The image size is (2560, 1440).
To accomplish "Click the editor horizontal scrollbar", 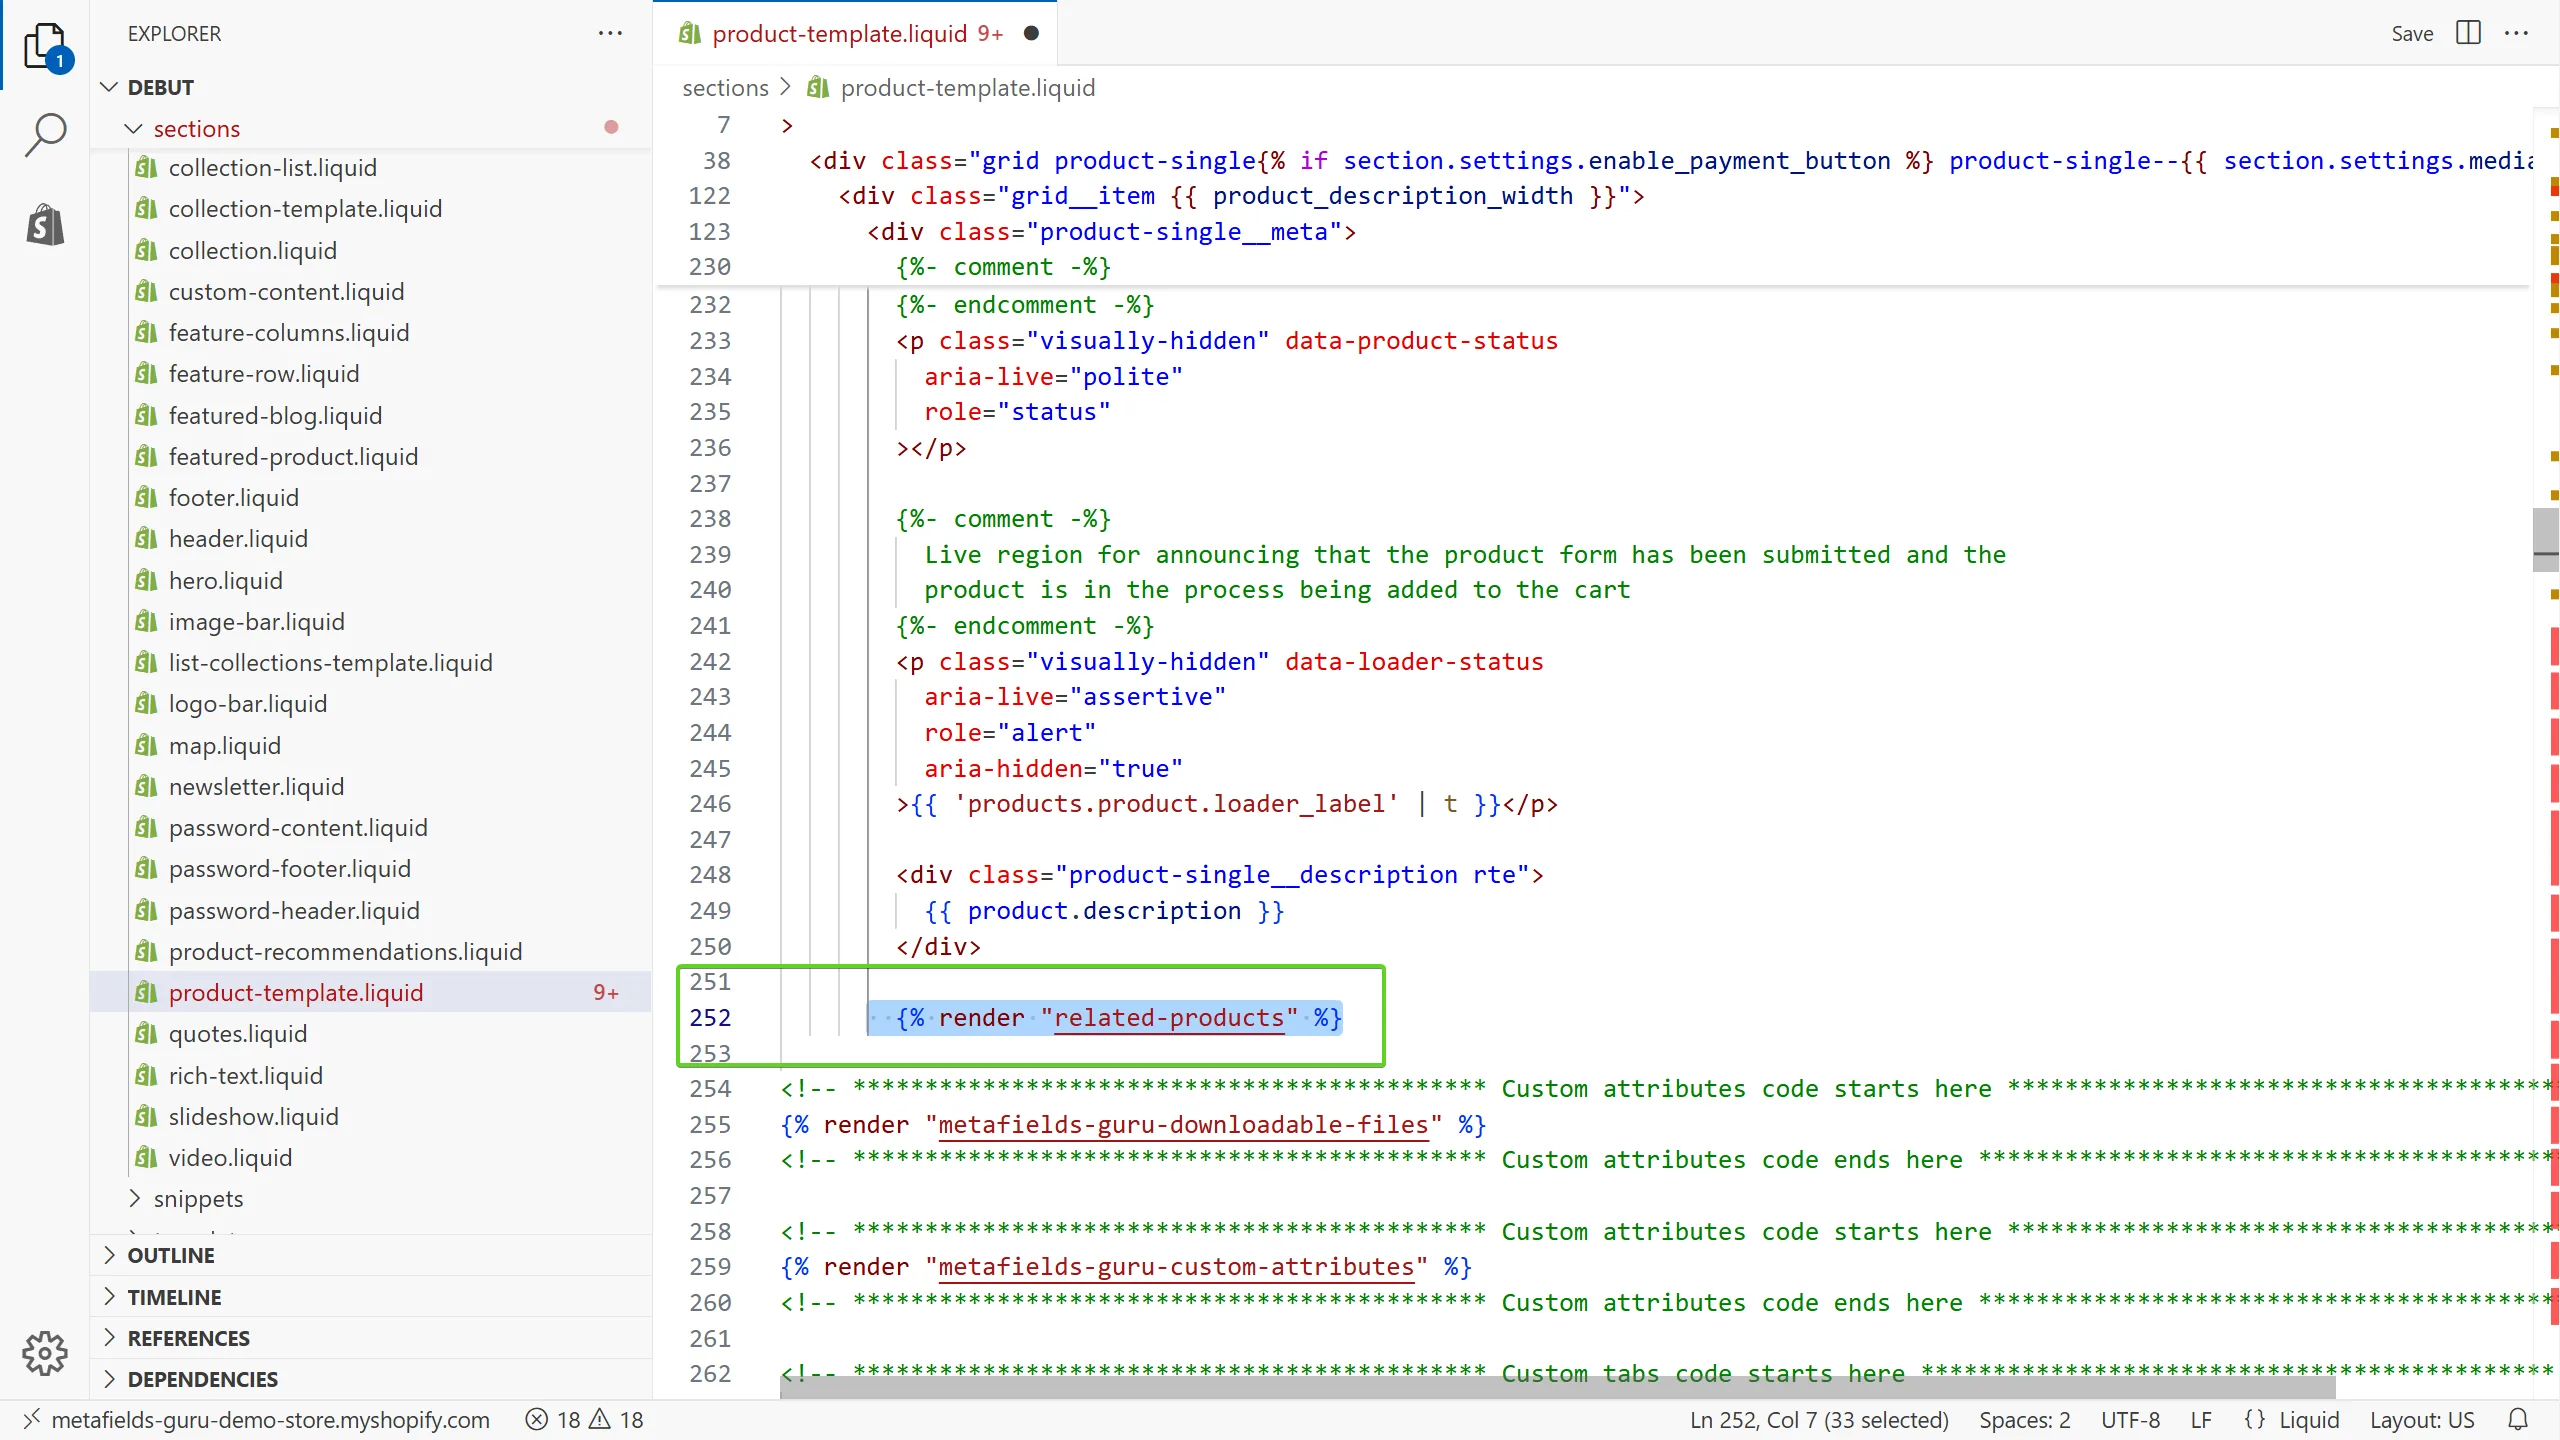I will point(1556,1388).
